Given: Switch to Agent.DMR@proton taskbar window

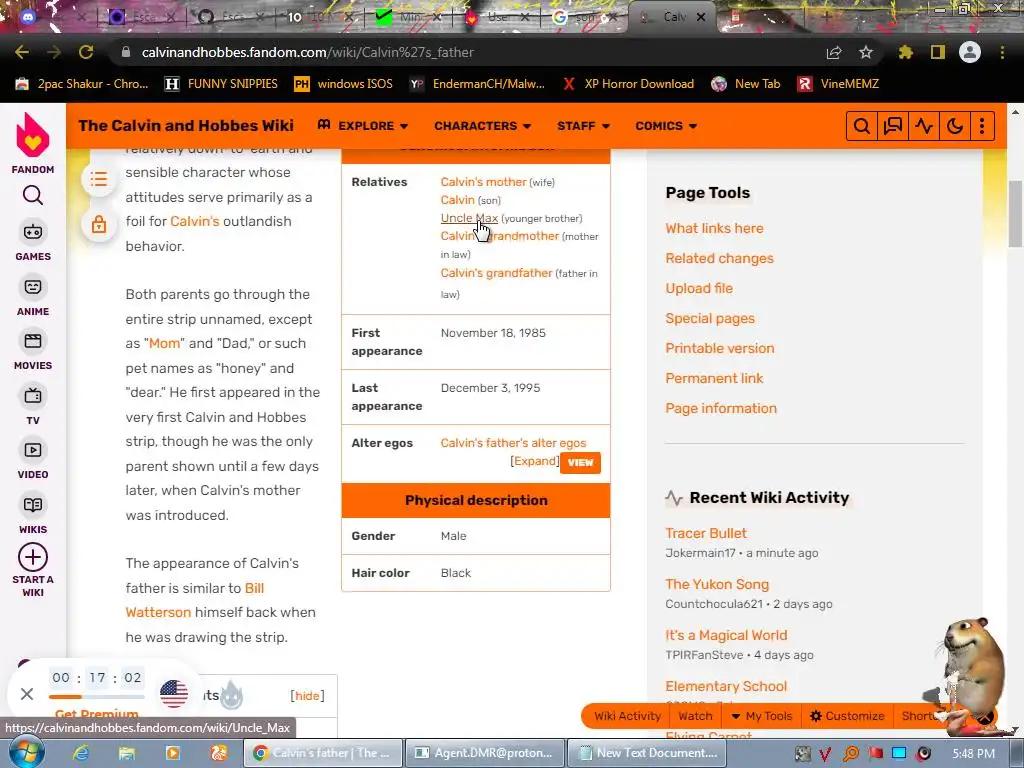Looking at the screenshot, I should (485, 753).
